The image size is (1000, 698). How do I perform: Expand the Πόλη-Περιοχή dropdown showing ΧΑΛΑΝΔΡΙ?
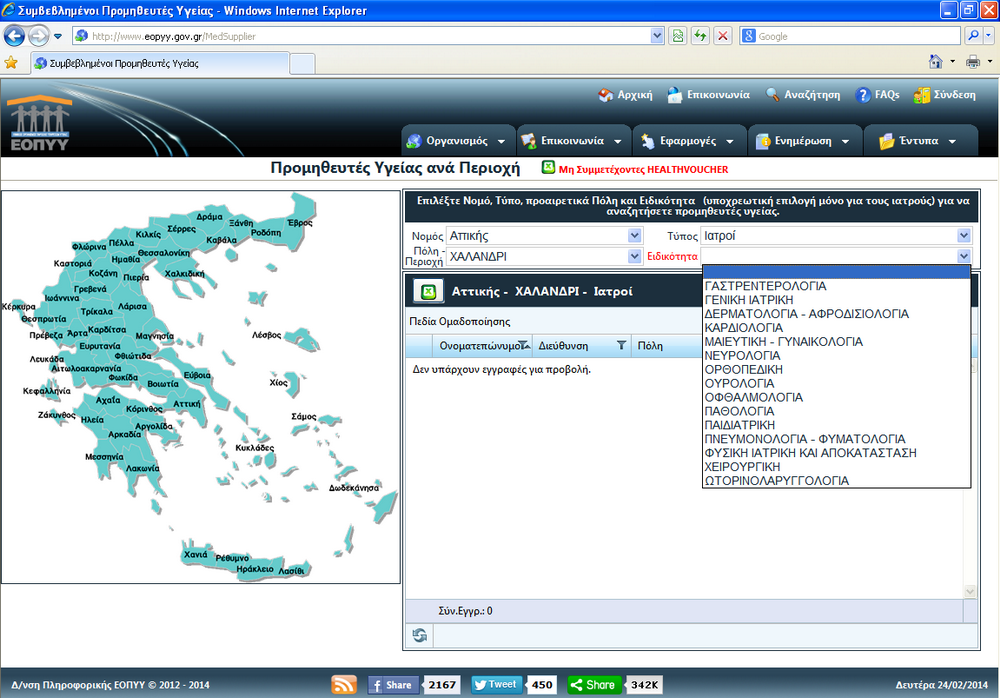point(634,256)
